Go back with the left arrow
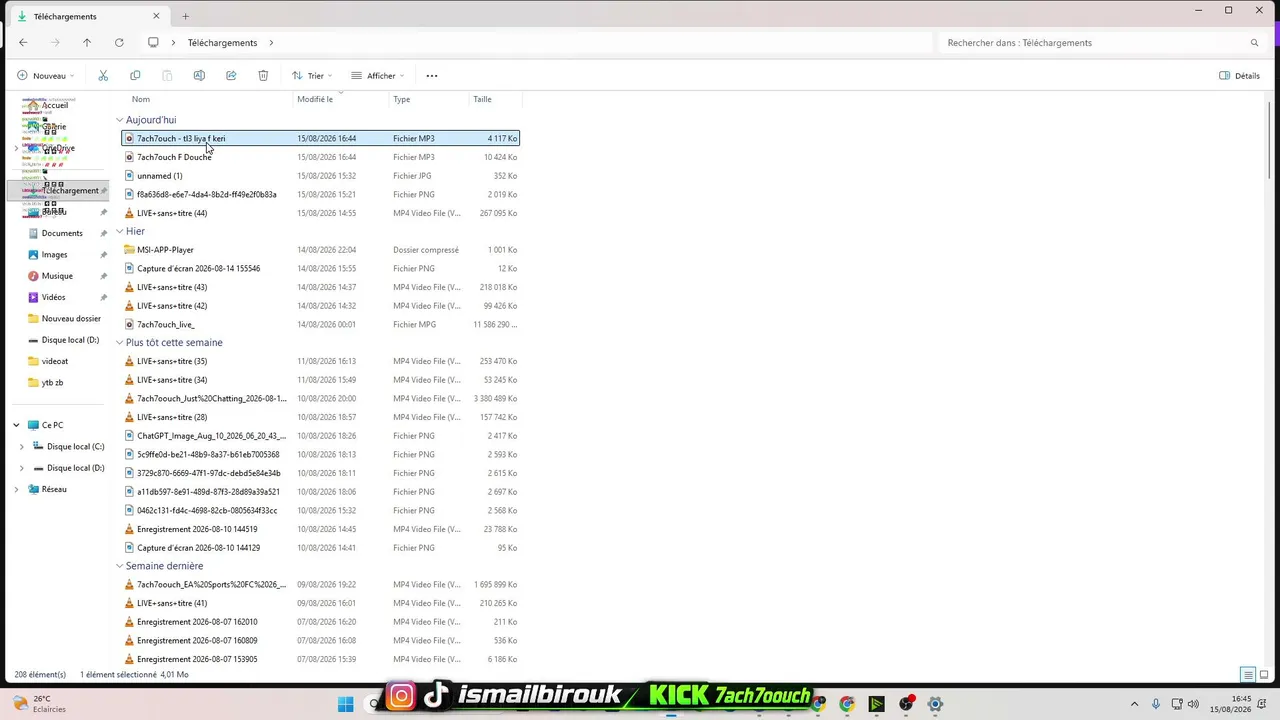Screen dimensions: 1280x720 tap(23, 43)
